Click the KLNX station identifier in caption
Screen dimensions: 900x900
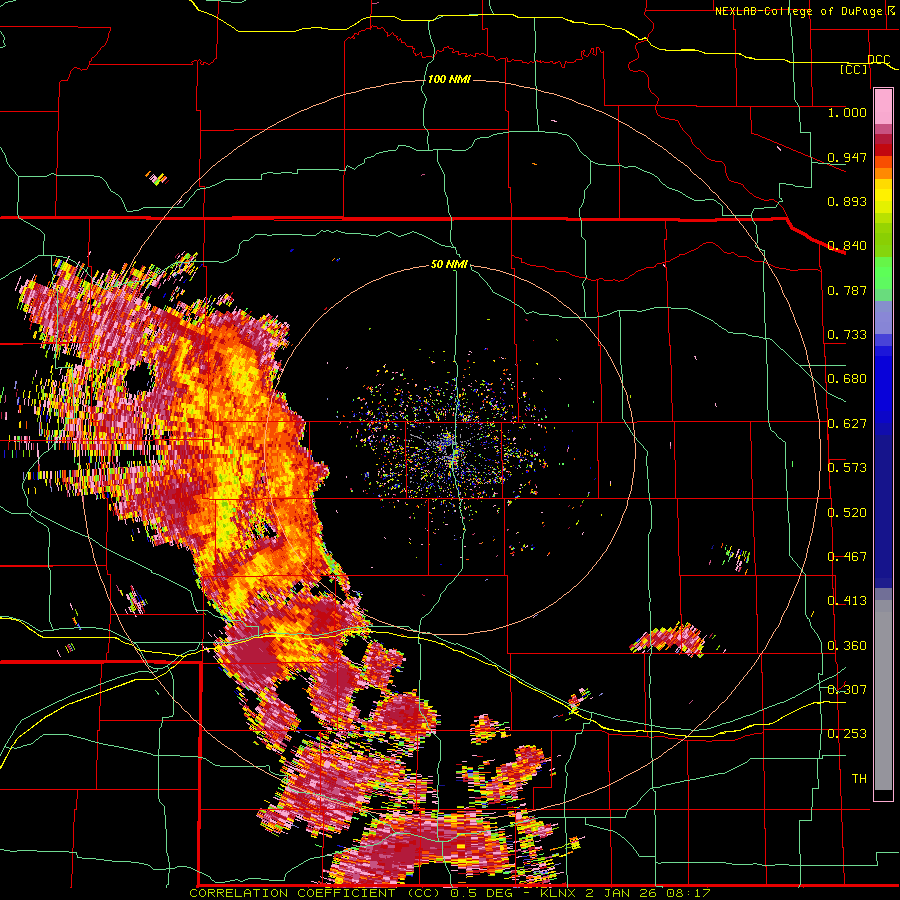click(559, 893)
